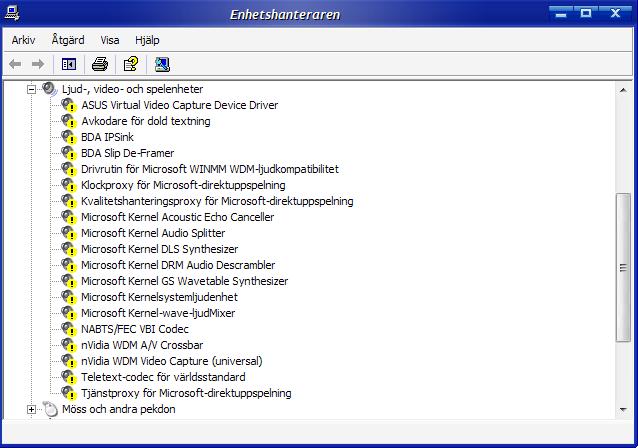Click the speaker icon of Ljud-, video- category

pos(50,89)
